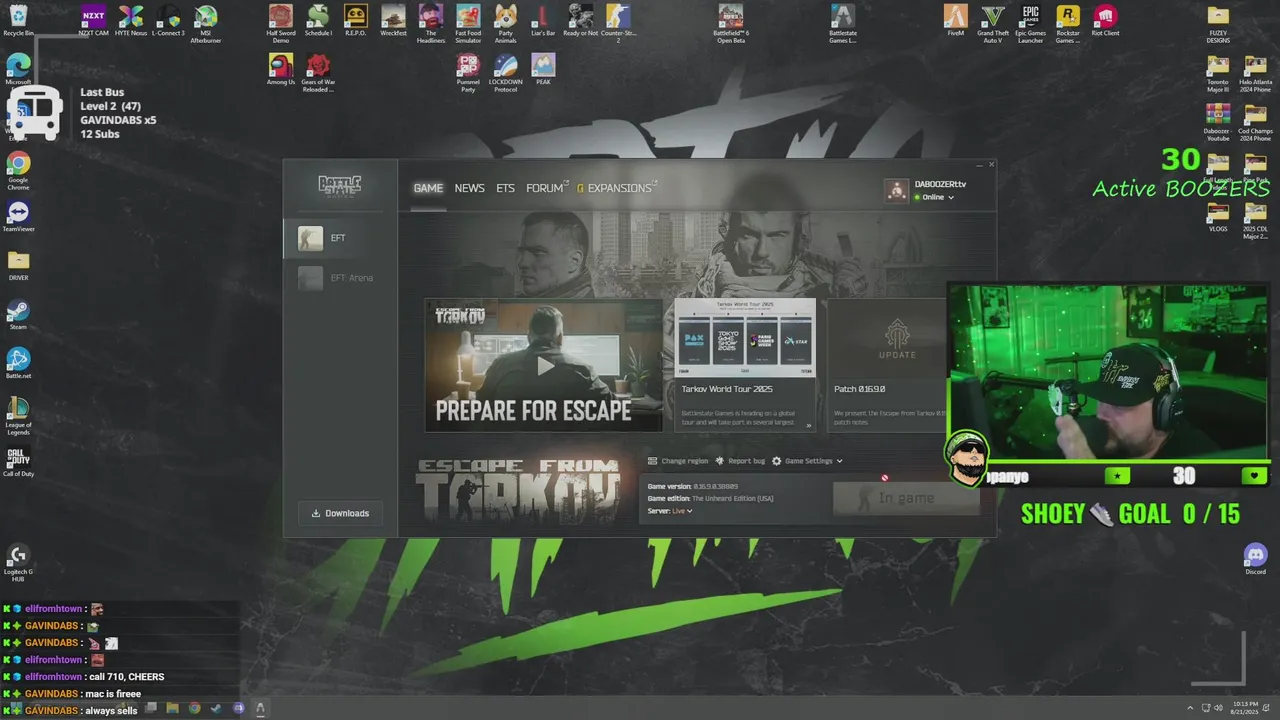Screen dimensions: 1280x720
Task: Select the VLOGS folder icon
Action: [x=1218, y=217]
